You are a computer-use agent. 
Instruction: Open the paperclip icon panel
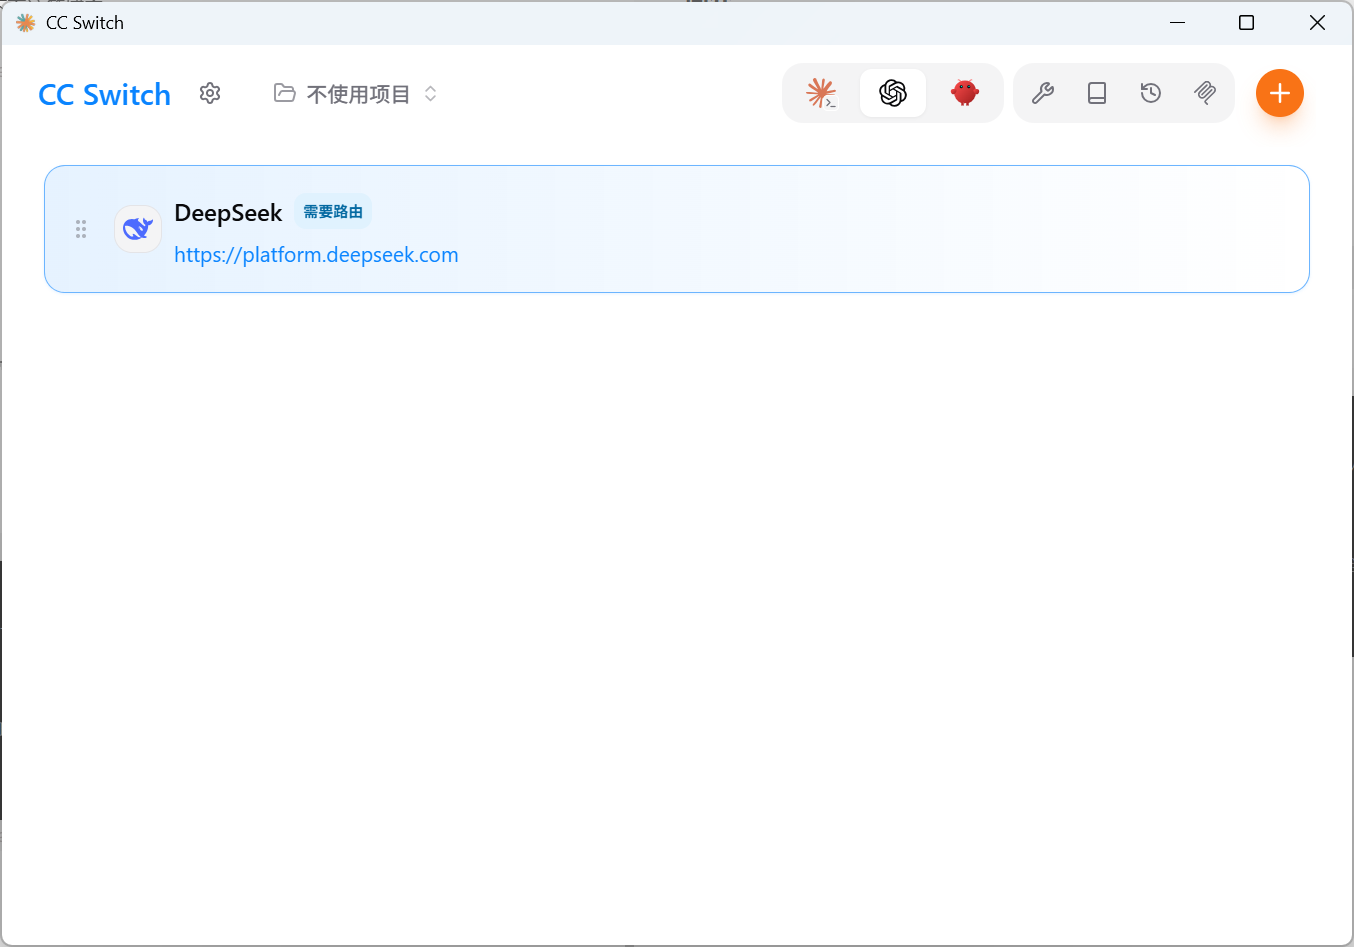(x=1205, y=93)
